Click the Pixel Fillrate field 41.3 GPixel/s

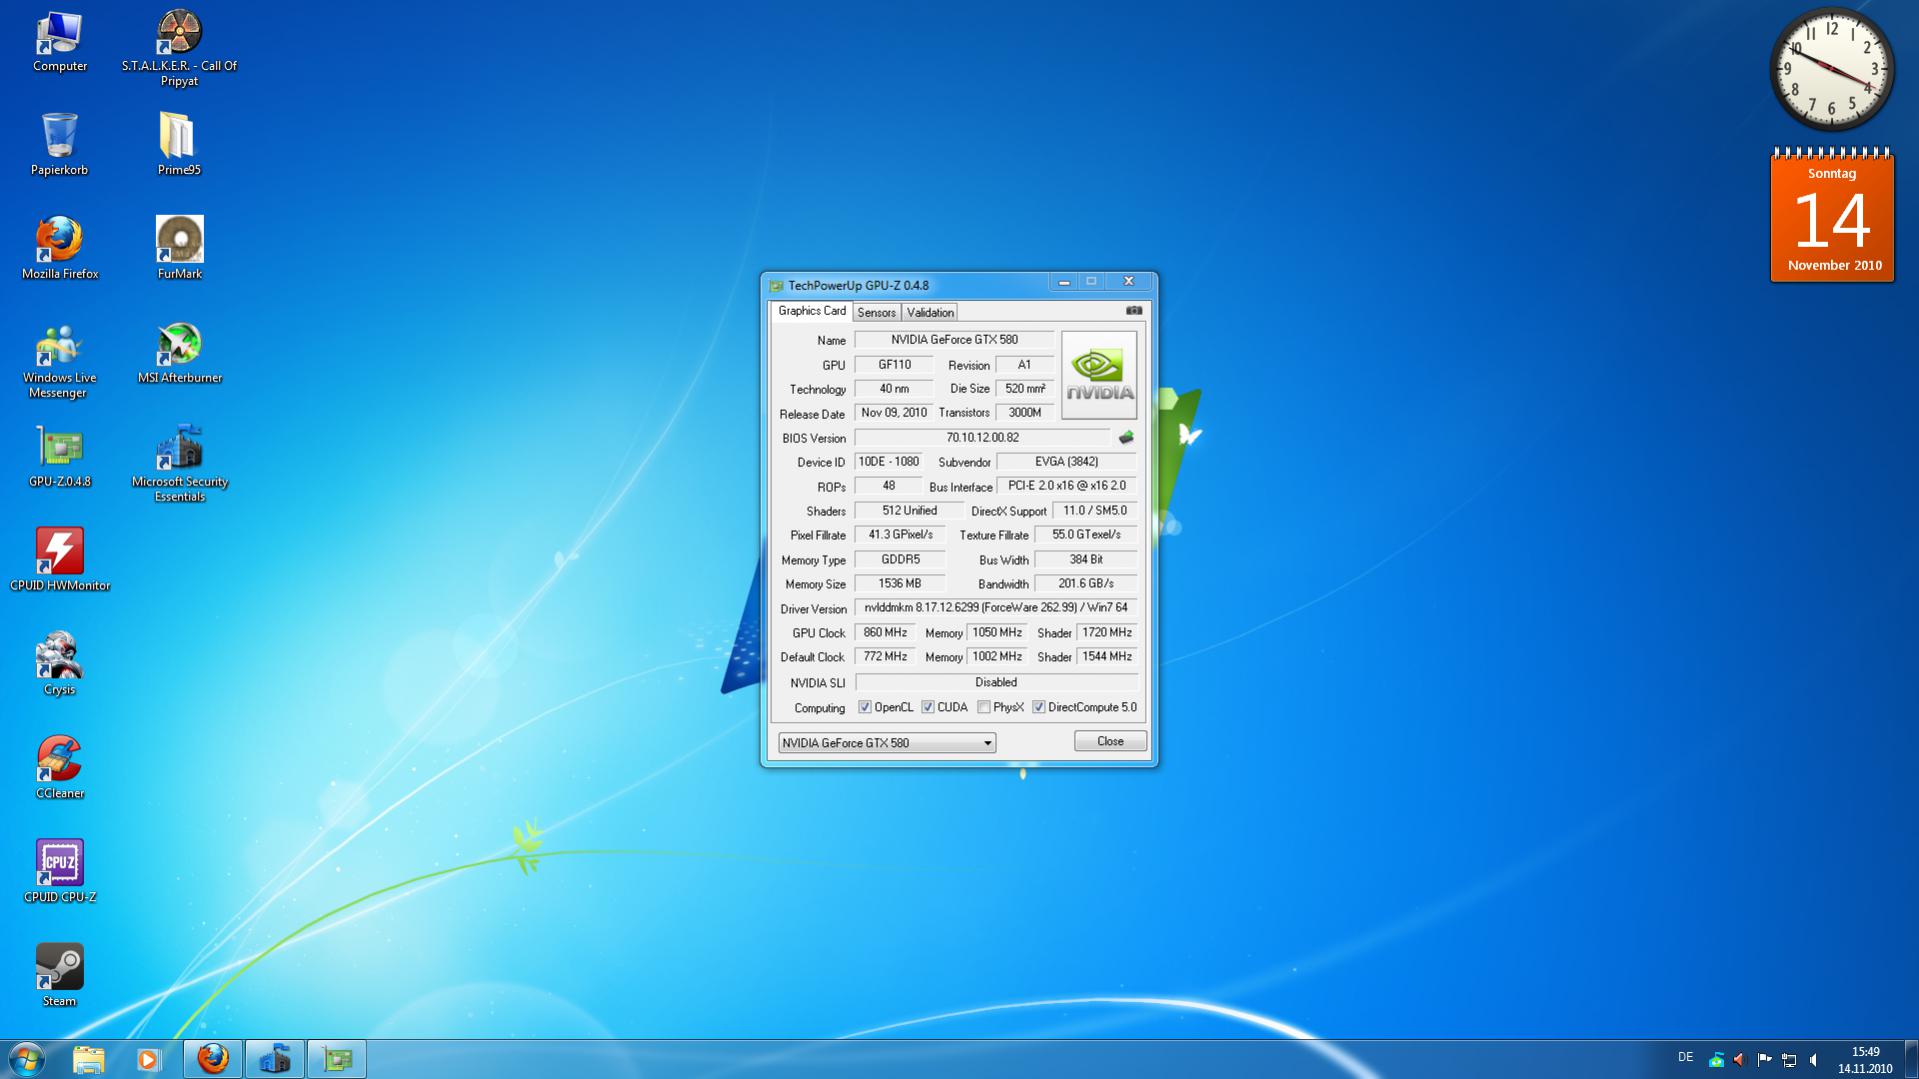tap(899, 535)
